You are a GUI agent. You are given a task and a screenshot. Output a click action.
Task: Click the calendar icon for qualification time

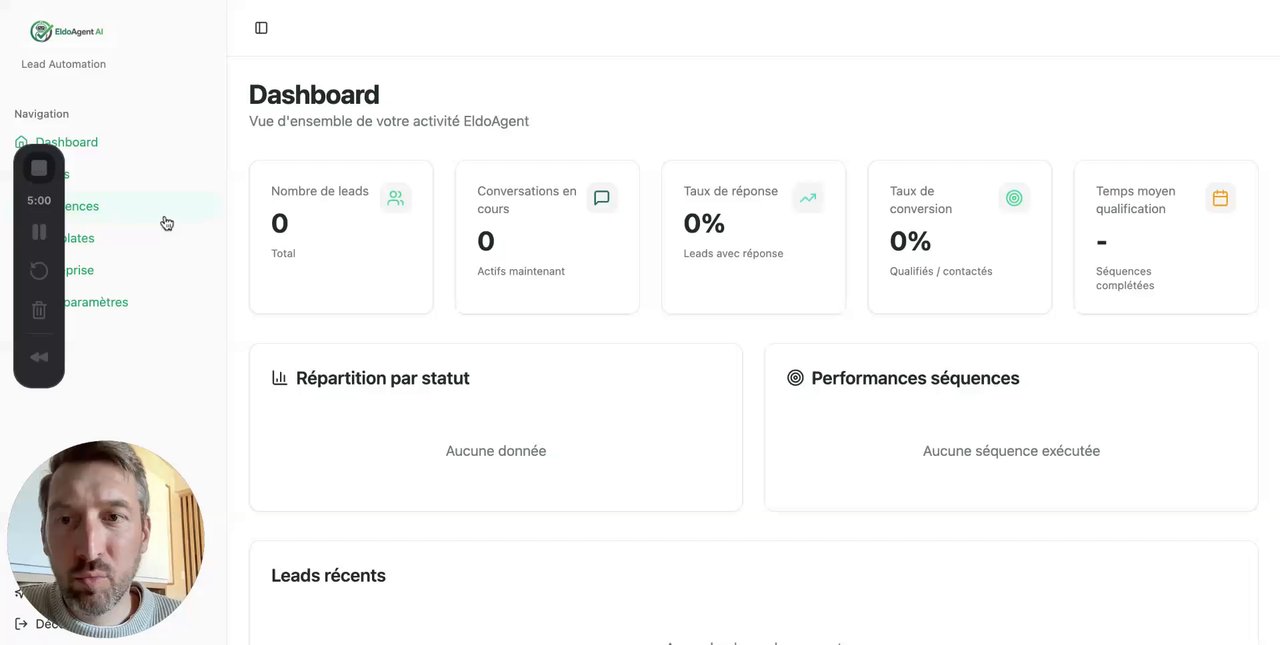pos(1220,198)
